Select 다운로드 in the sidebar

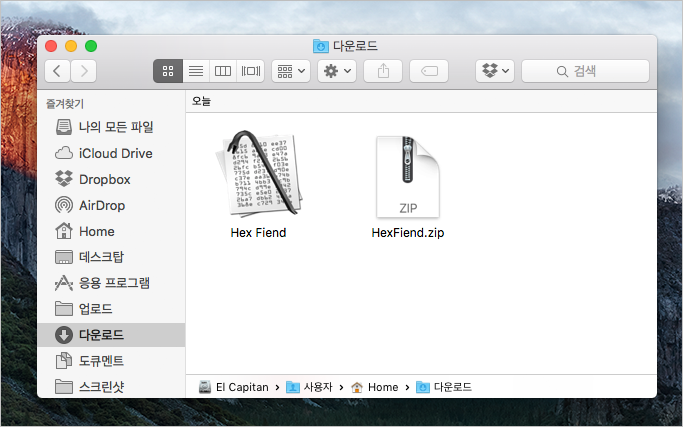[111, 335]
